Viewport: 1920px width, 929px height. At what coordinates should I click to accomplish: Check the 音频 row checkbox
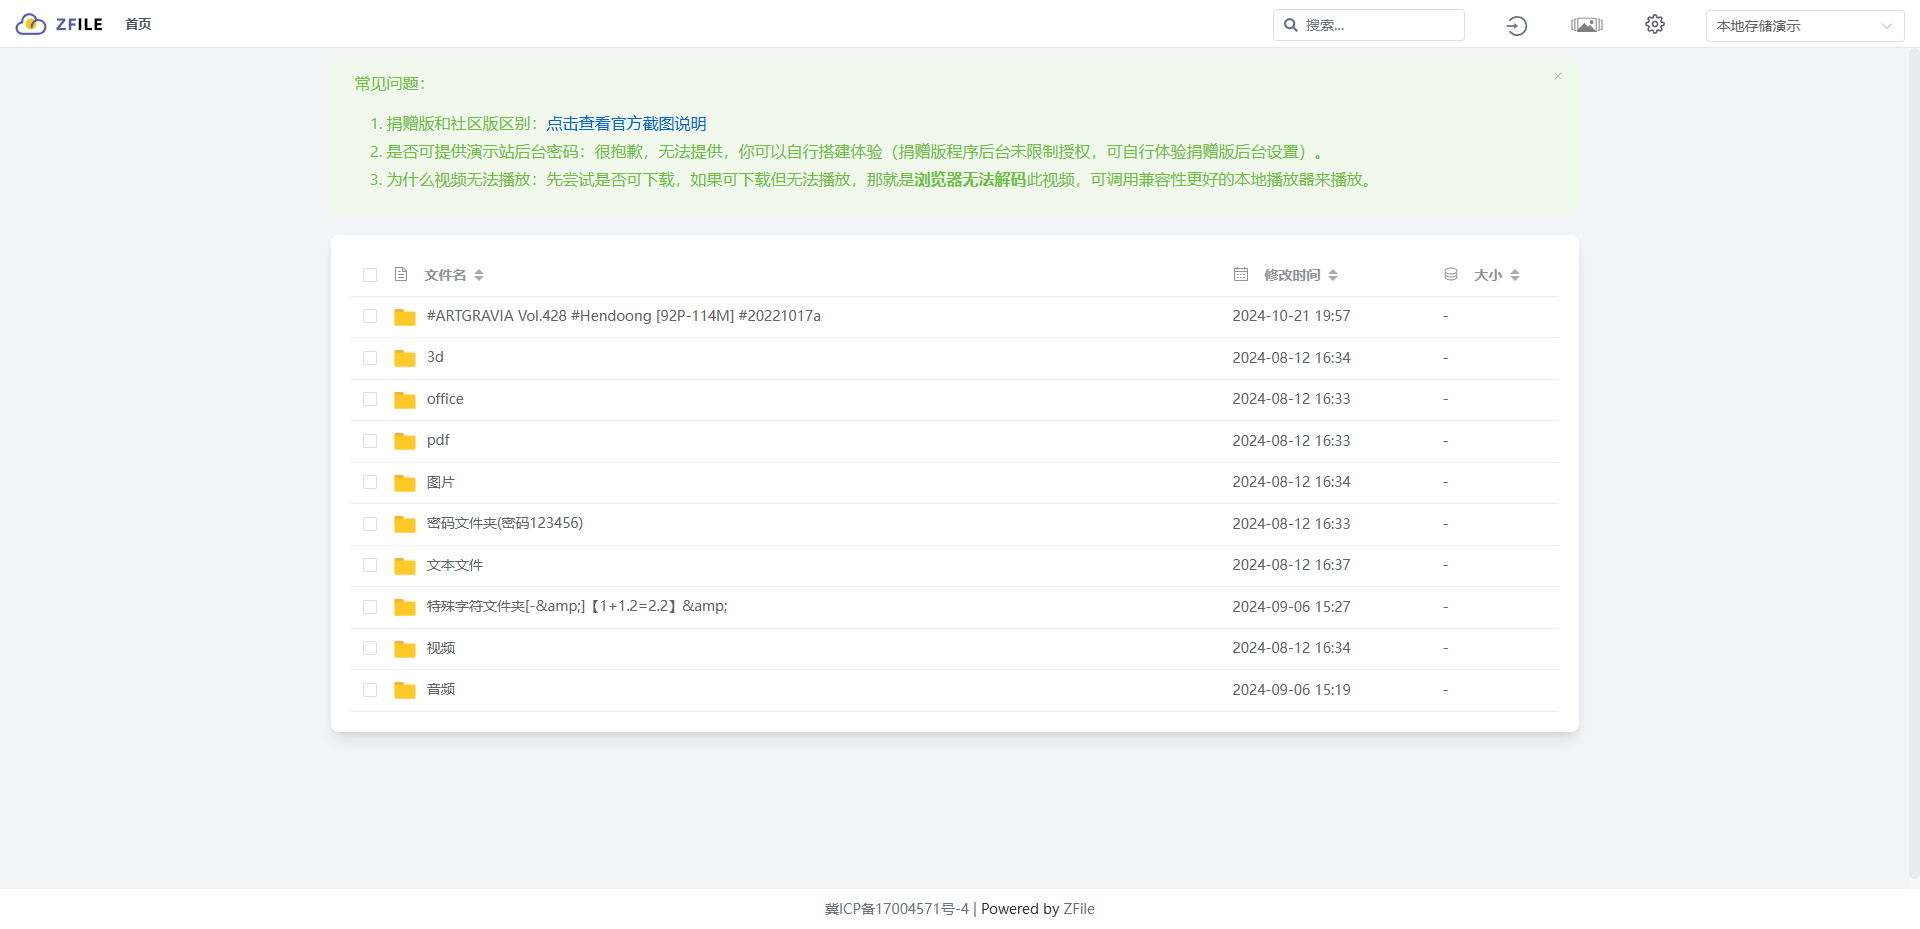(370, 690)
